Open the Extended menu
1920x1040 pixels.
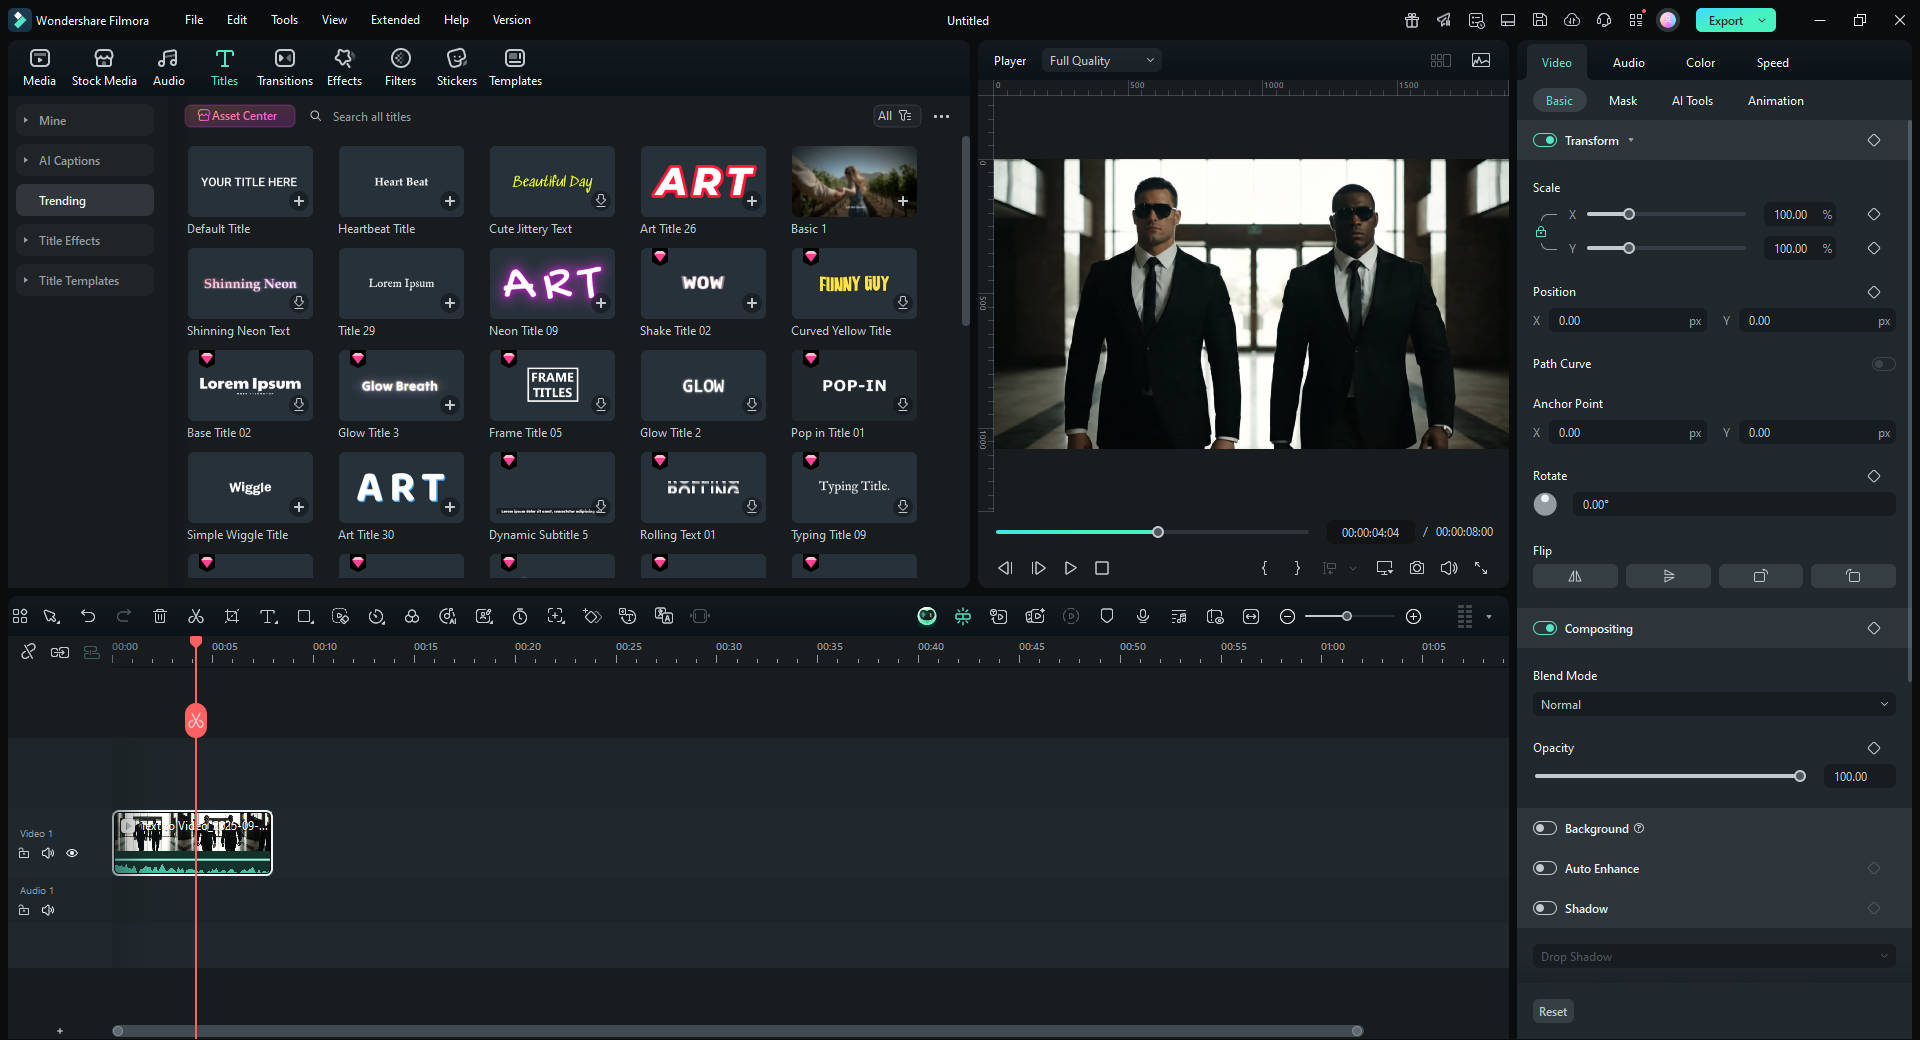[x=395, y=20]
